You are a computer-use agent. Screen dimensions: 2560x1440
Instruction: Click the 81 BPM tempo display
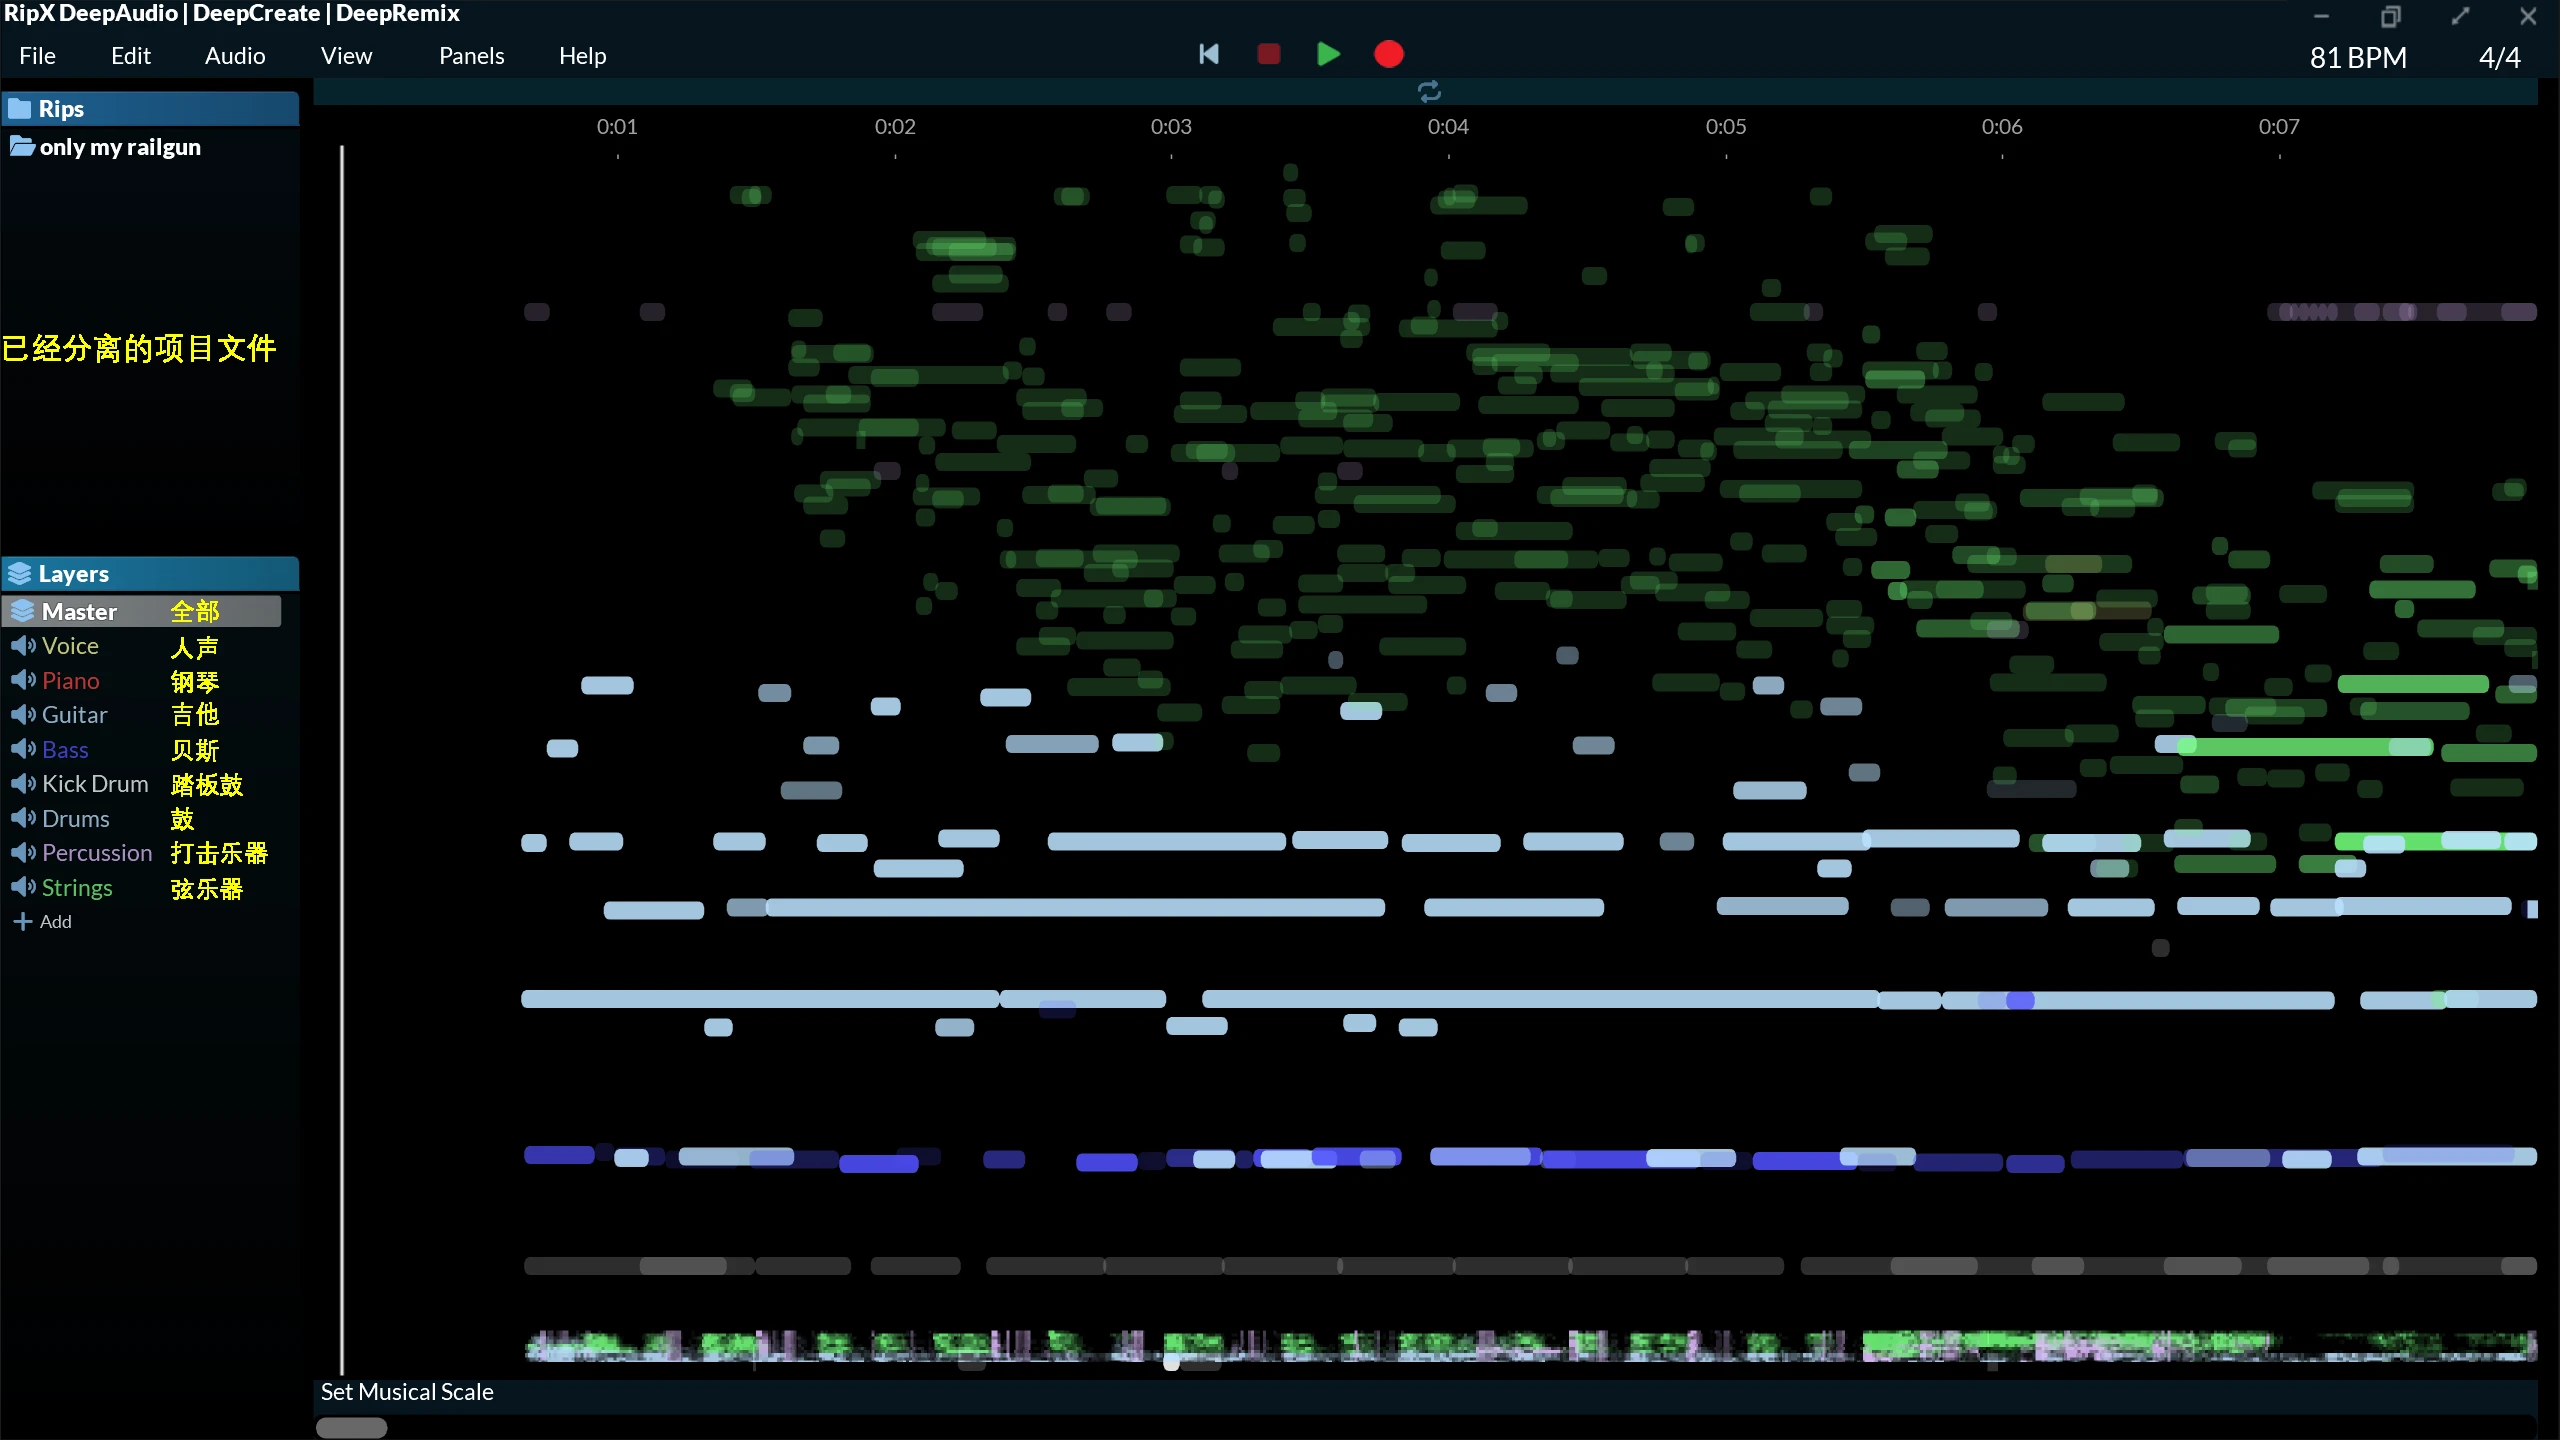coord(2357,57)
